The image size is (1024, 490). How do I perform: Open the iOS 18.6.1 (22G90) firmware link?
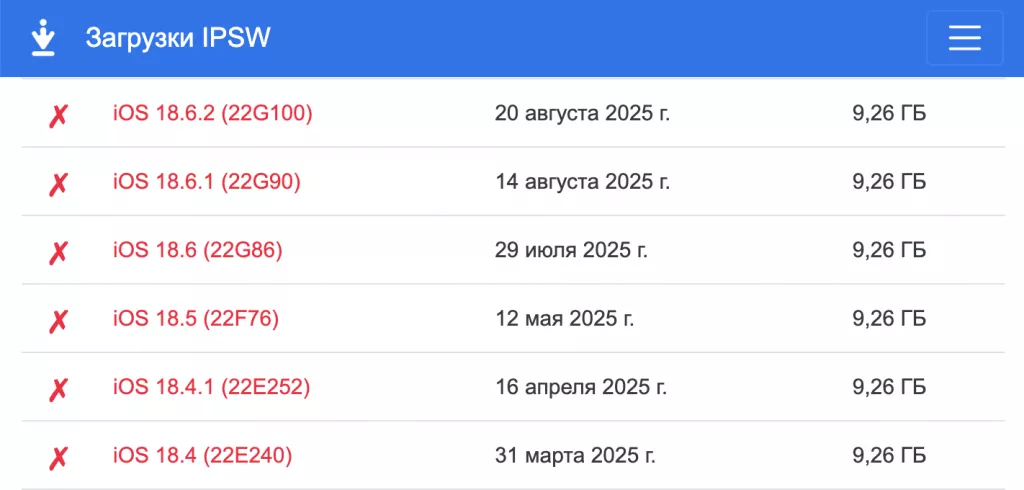pyautogui.click(x=207, y=182)
